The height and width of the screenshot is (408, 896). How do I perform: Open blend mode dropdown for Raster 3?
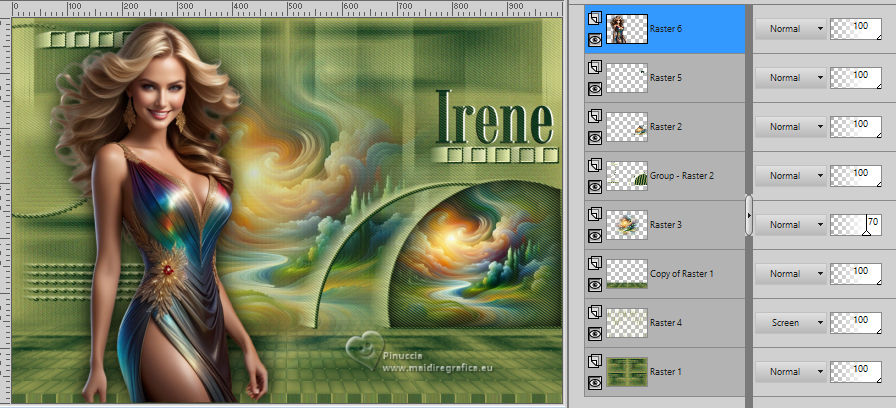tap(791, 225)
